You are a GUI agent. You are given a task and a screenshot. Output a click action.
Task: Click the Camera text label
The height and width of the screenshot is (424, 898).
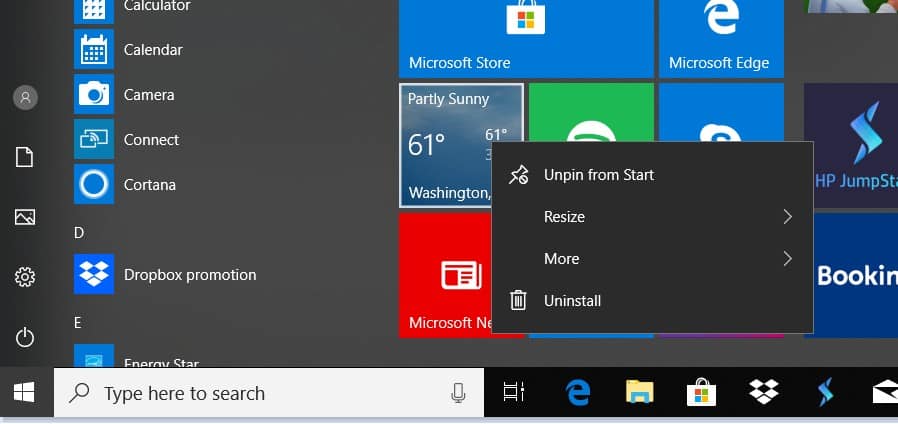(x=149, y=95)
